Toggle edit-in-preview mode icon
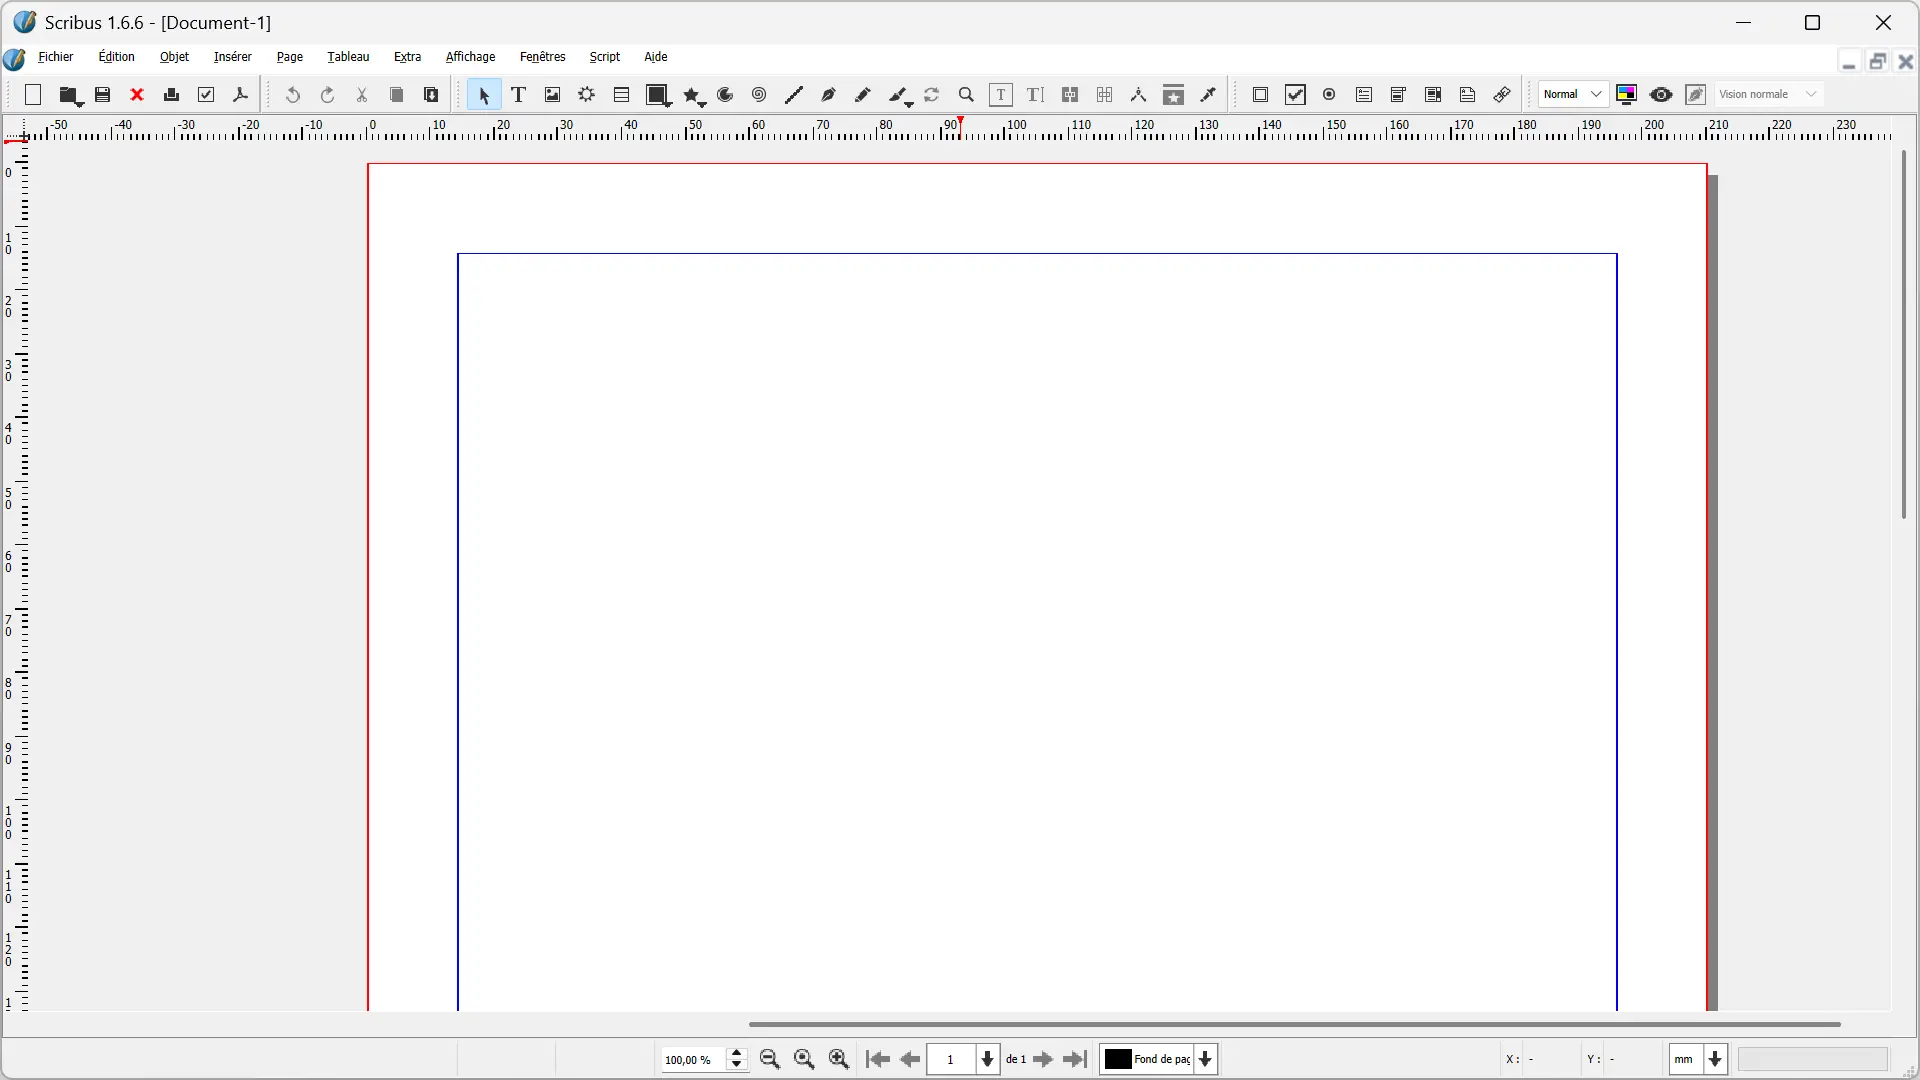The height and width of the screenshot is (1080, 1920). coord(1696,95)
